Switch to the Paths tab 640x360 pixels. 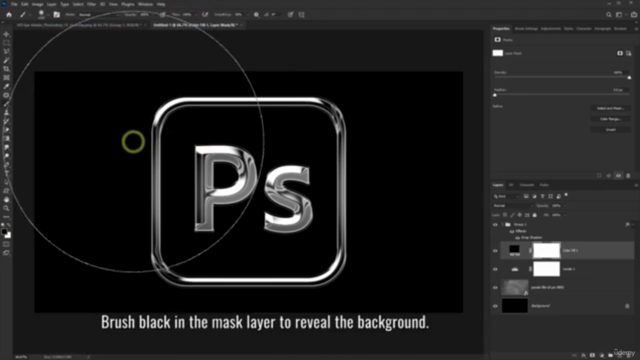pos(544,185)
